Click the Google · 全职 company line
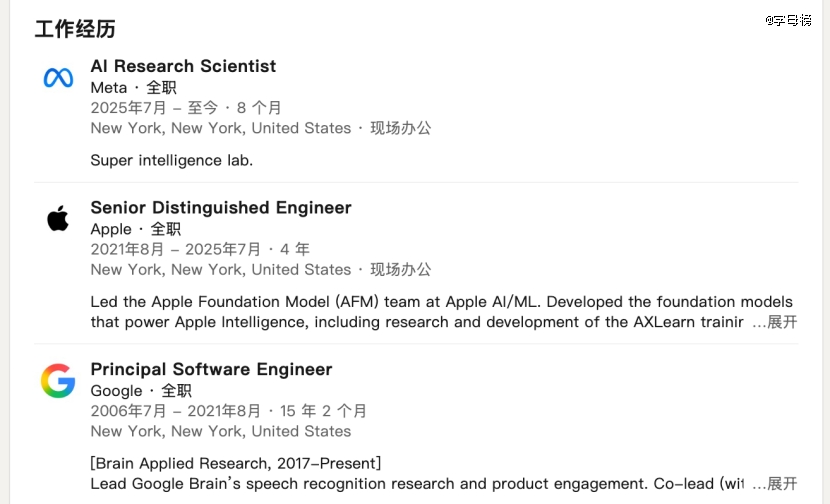This screenshot has width=830, height=504. coord(141,391)
